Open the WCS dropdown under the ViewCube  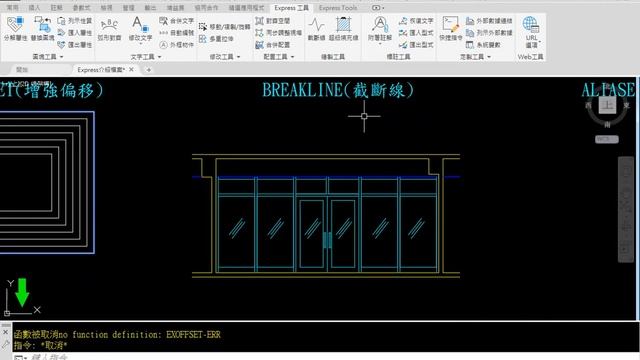click(607, 139)
